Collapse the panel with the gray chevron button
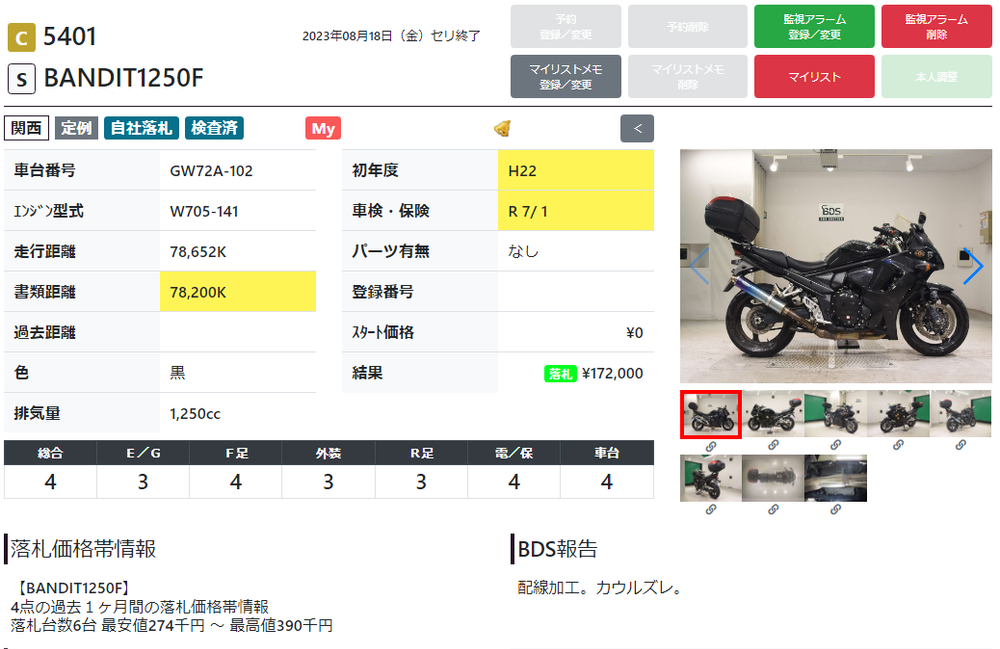1000x649 pixels. pos(637,128)
